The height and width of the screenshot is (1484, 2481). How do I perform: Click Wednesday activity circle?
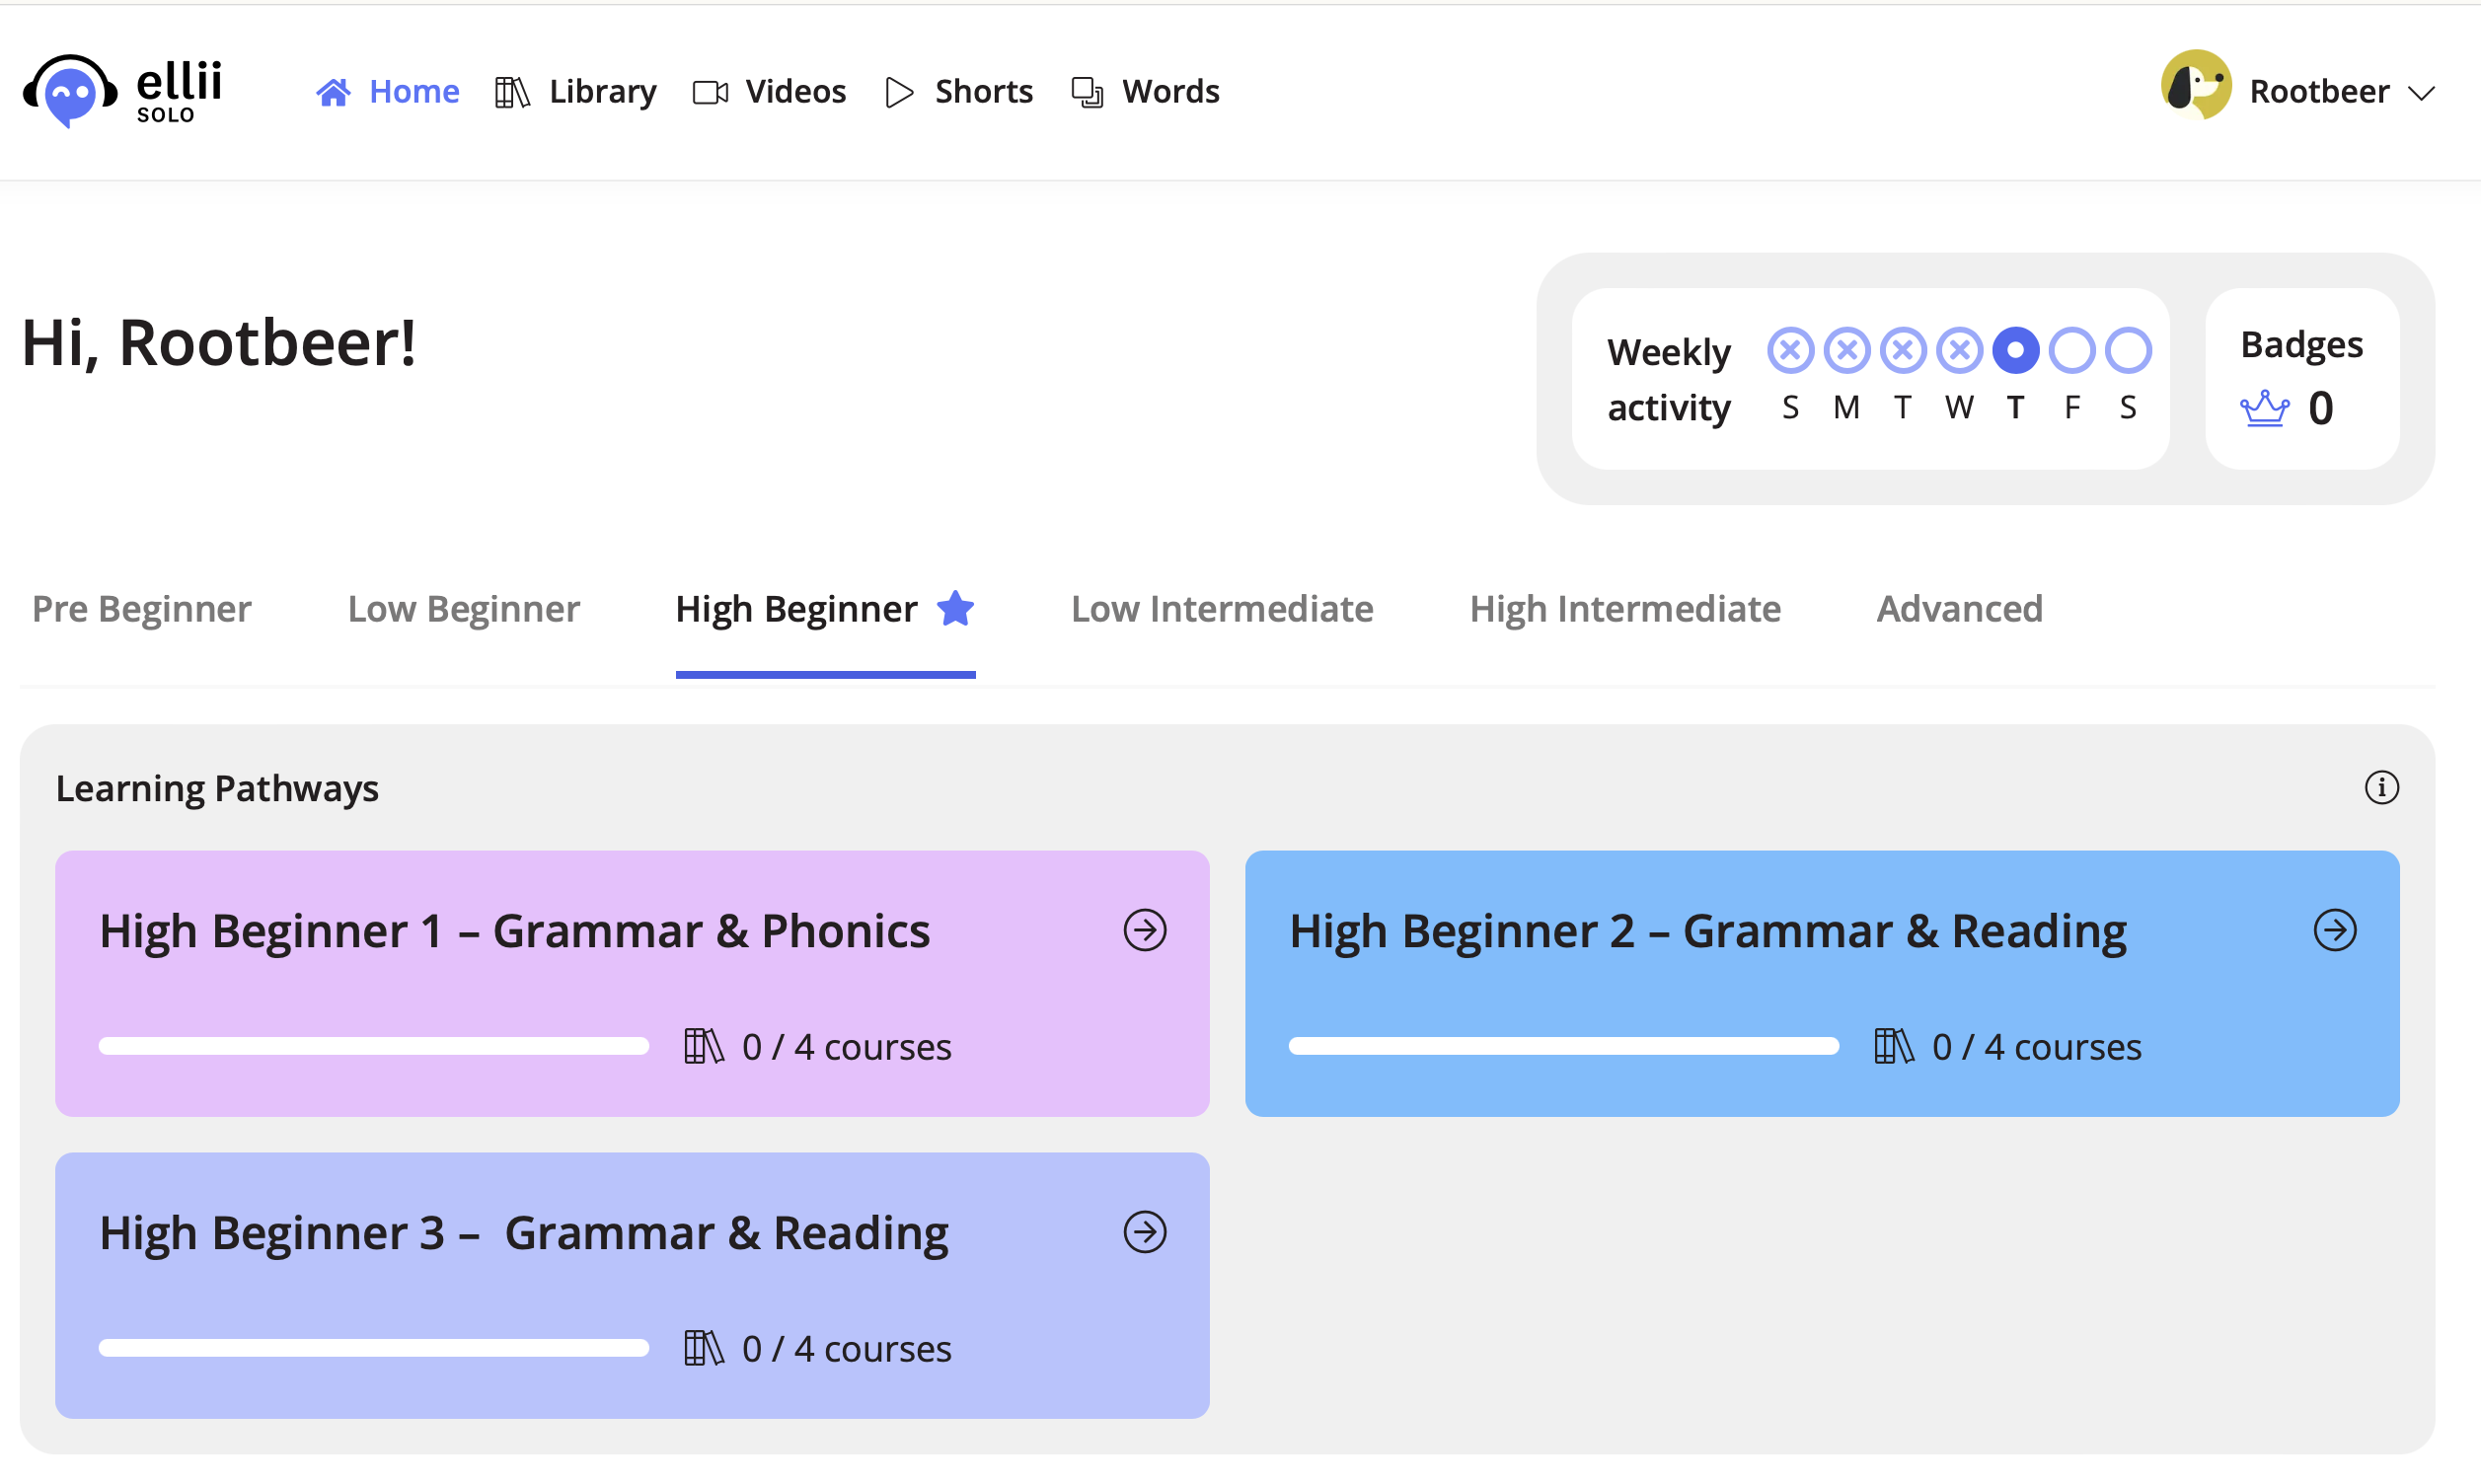tap(1959, 351)
